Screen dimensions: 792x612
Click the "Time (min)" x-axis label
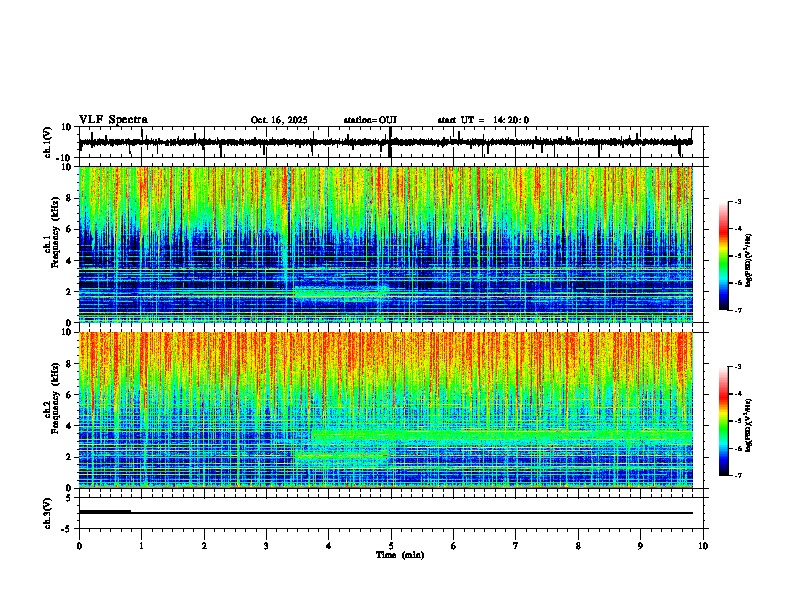400,555
